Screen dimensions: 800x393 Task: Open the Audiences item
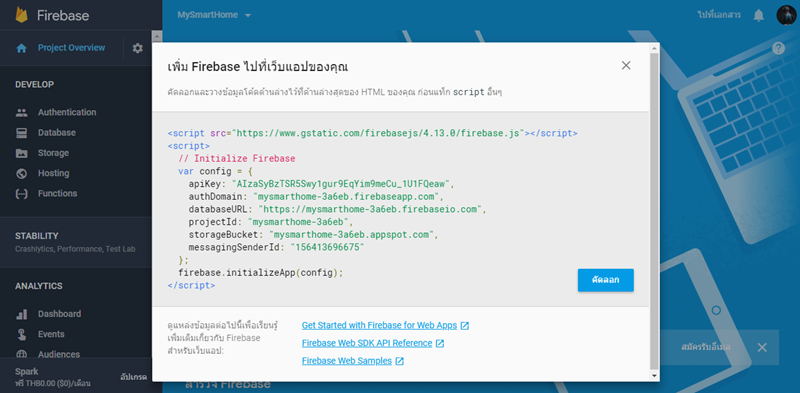[x=59, y=354]
